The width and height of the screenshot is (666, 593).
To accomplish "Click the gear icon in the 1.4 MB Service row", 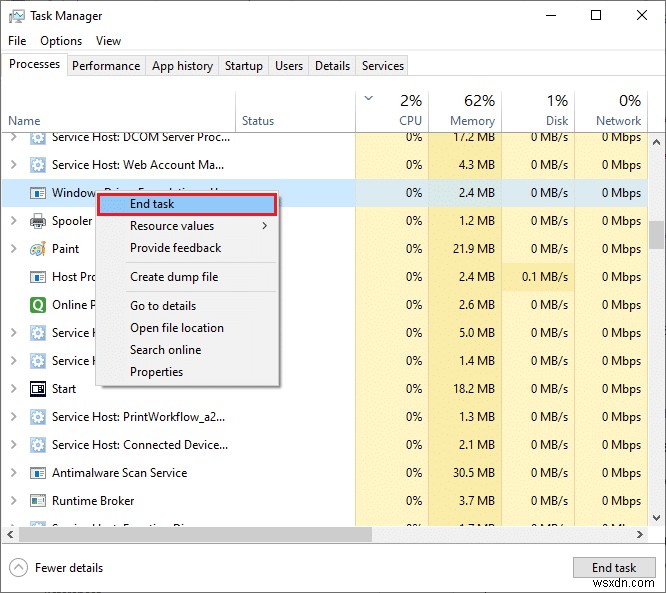I will click(x=38, y=361).
